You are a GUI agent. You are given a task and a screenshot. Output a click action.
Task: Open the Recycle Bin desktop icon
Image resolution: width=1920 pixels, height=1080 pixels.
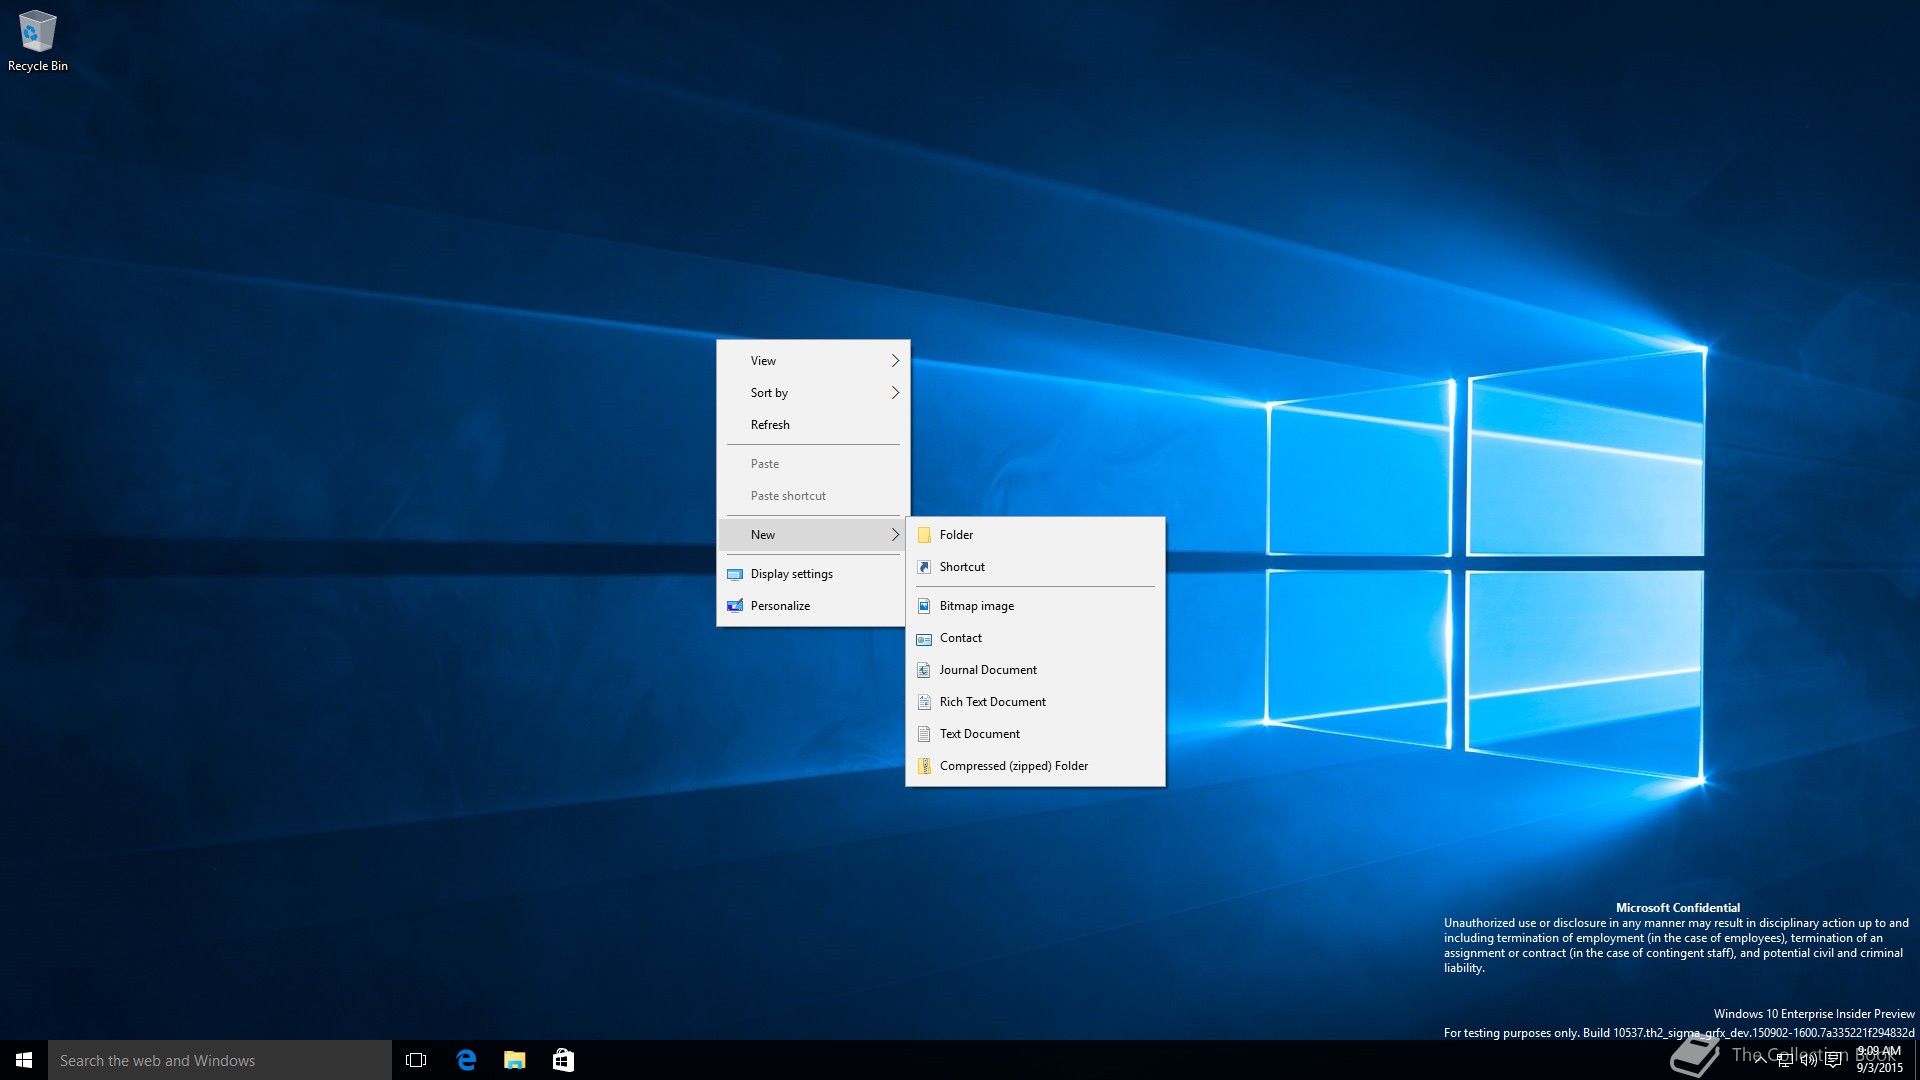tap(38, 41)
